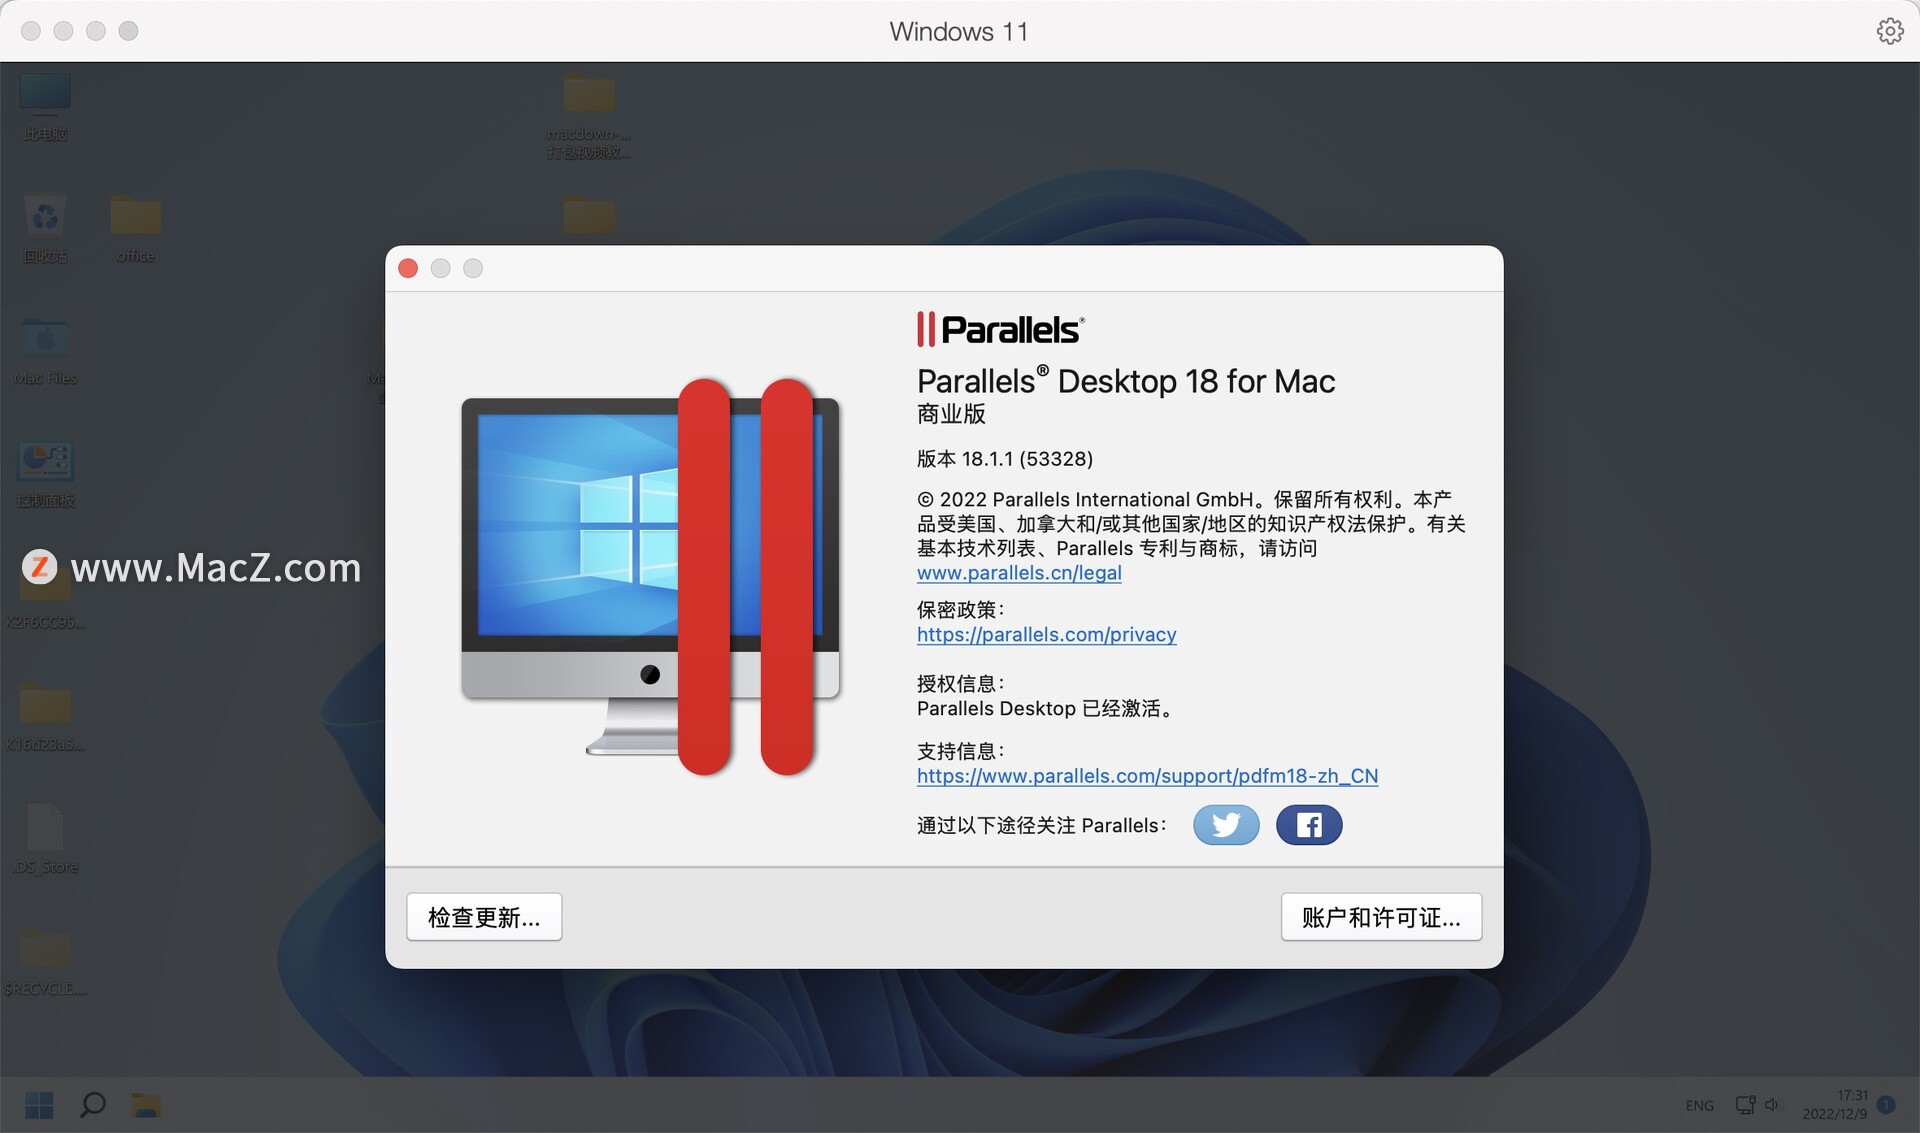Open Parallels settings via the gear icon

tap(1890, 30)
